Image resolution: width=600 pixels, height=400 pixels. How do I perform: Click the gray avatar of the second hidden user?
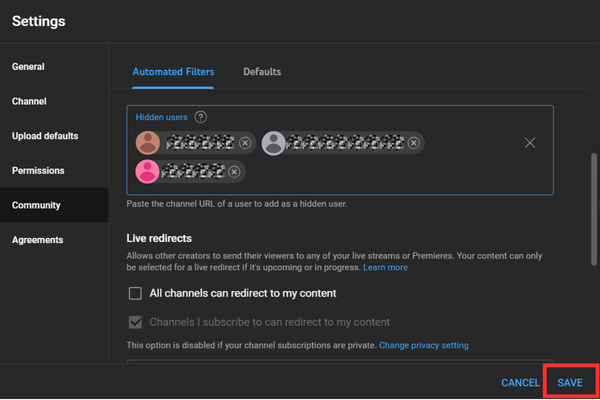(x=273, y=143)
